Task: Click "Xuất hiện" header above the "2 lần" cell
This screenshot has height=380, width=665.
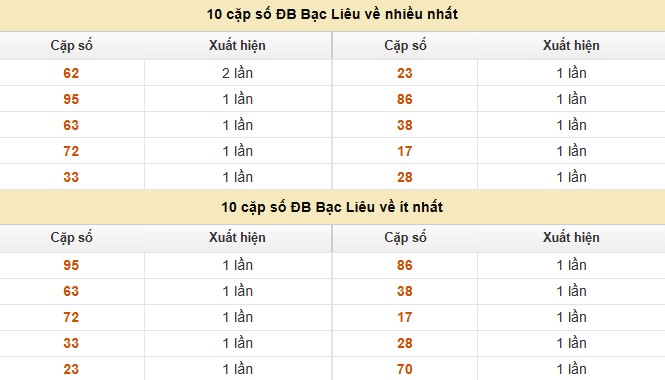Action: coord(237,45)
